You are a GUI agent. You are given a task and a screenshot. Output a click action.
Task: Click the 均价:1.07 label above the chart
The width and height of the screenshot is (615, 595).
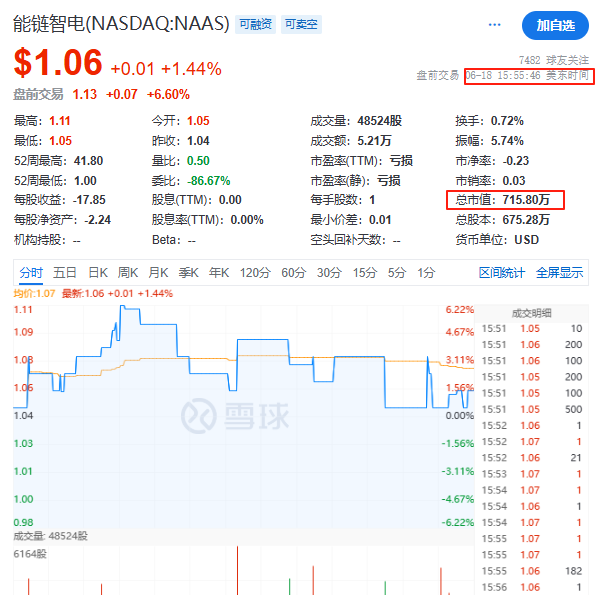click(34, 293)
